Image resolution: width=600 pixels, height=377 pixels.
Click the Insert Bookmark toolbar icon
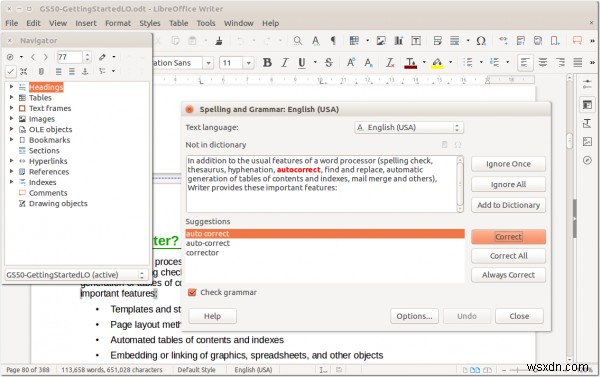tap(555, 41)
